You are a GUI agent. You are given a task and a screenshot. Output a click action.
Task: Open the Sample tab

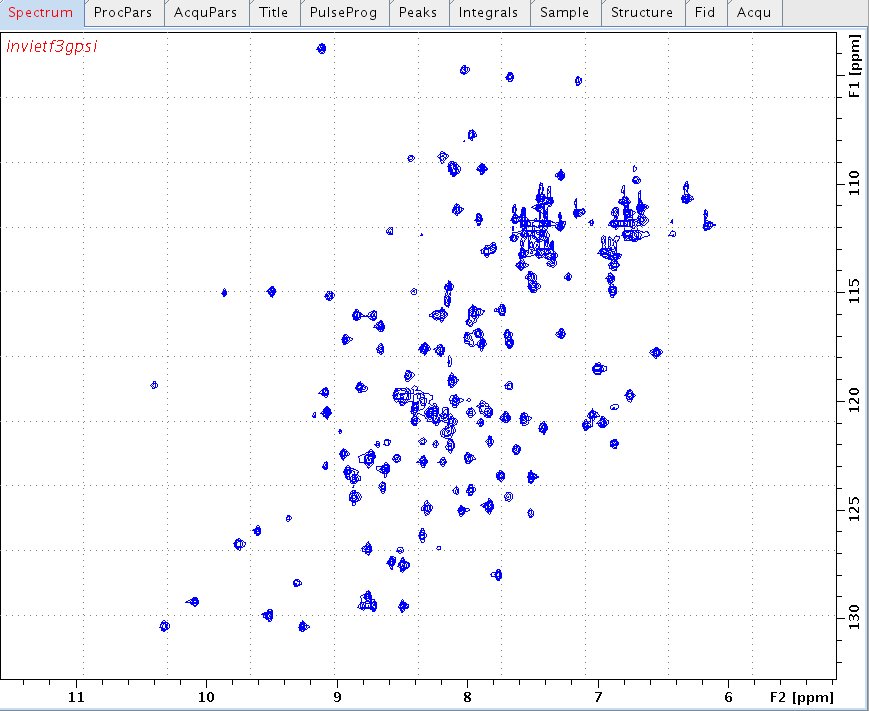click(564, 13)
